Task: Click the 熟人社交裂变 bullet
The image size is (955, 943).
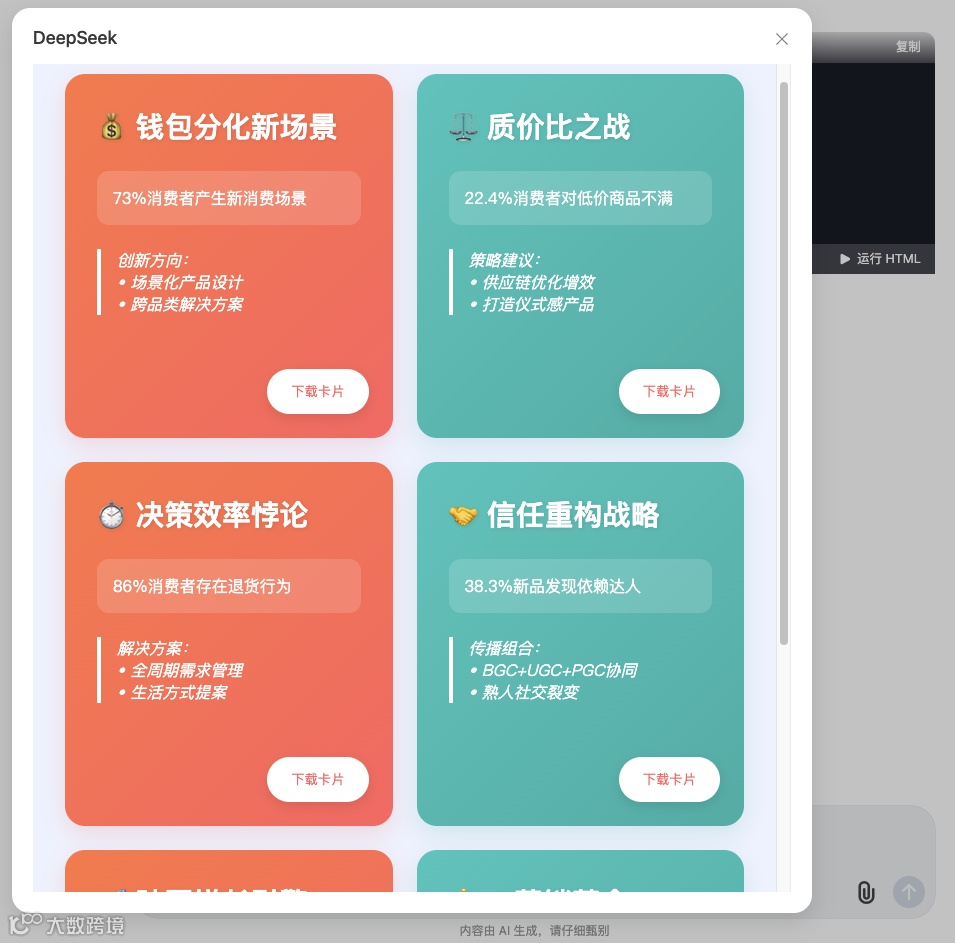Action: click(524, 692)
